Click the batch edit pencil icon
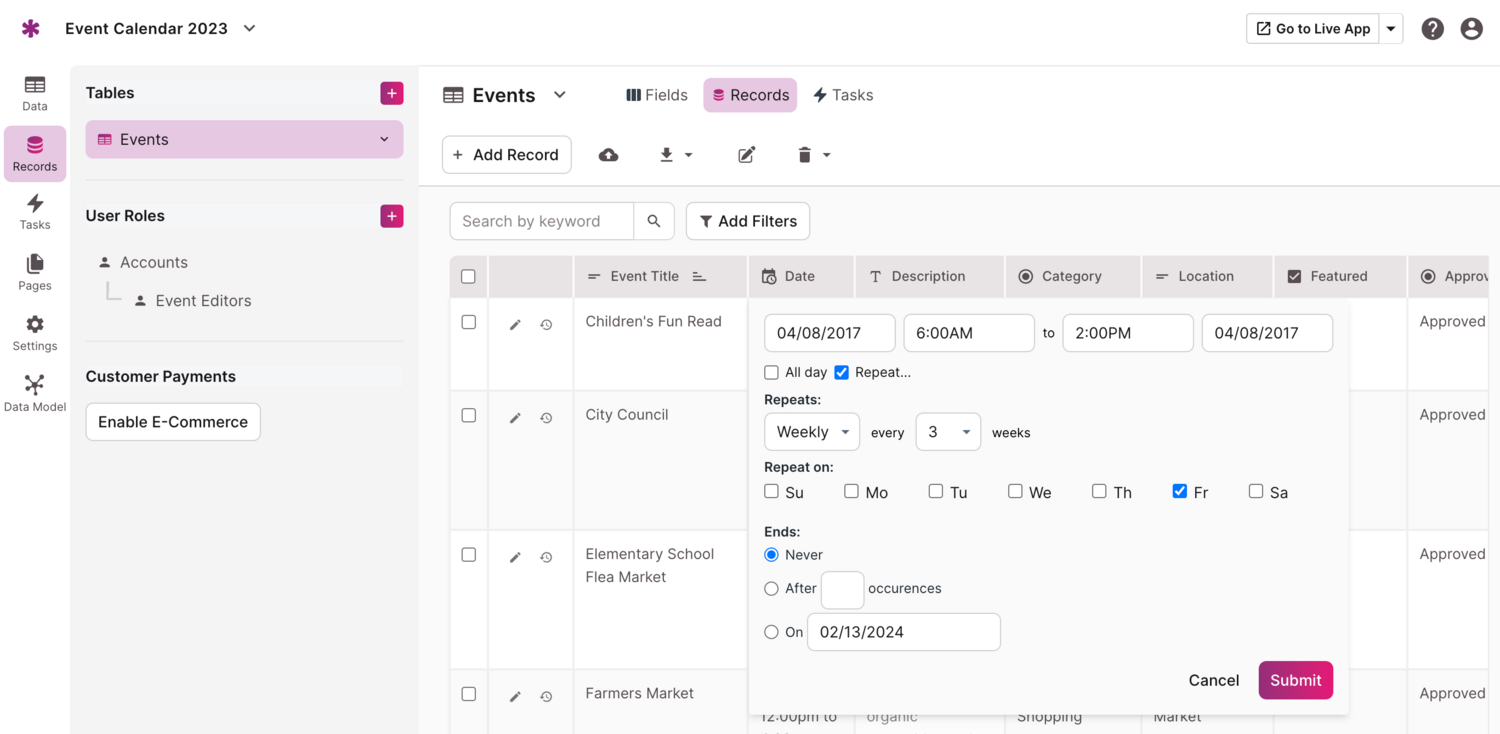 tap(746, 154)
